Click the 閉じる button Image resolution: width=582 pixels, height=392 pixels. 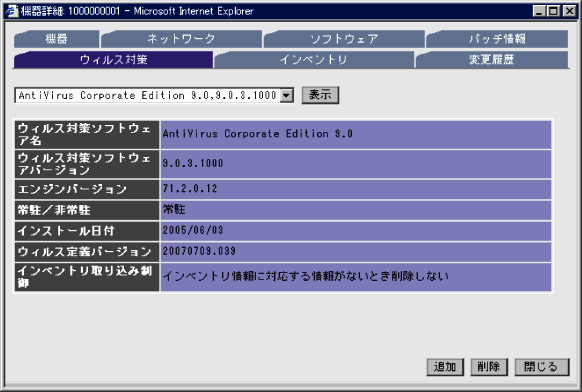click(542, 367)
